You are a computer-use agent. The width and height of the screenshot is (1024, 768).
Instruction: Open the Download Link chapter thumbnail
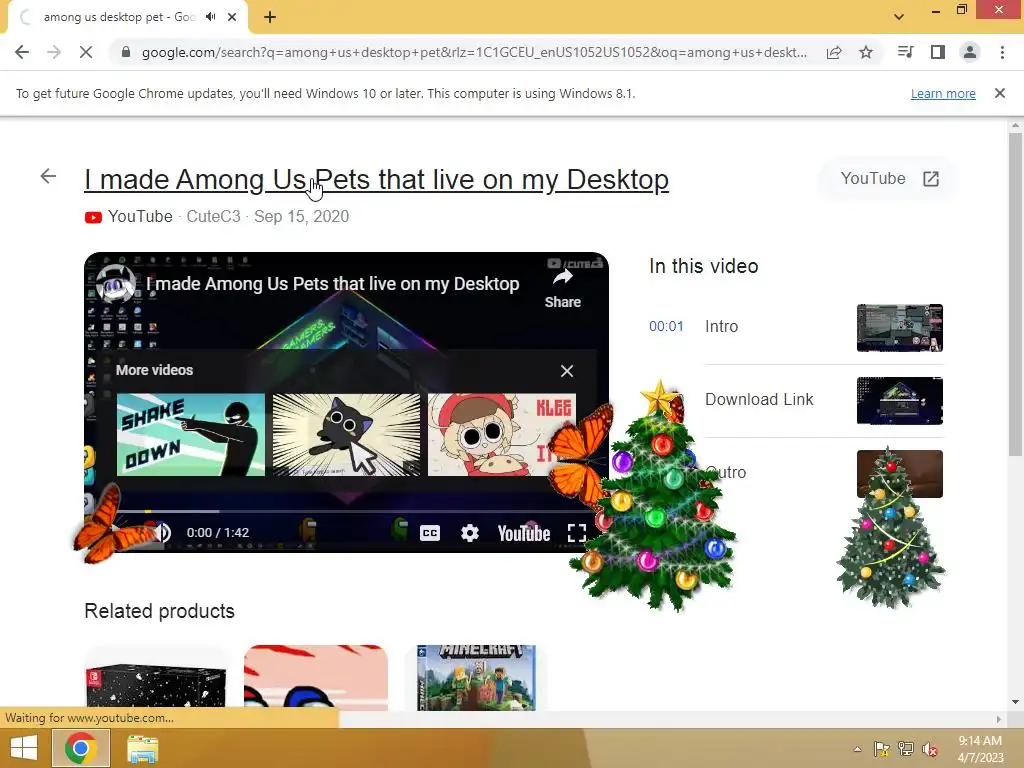(x=899, y=401)
